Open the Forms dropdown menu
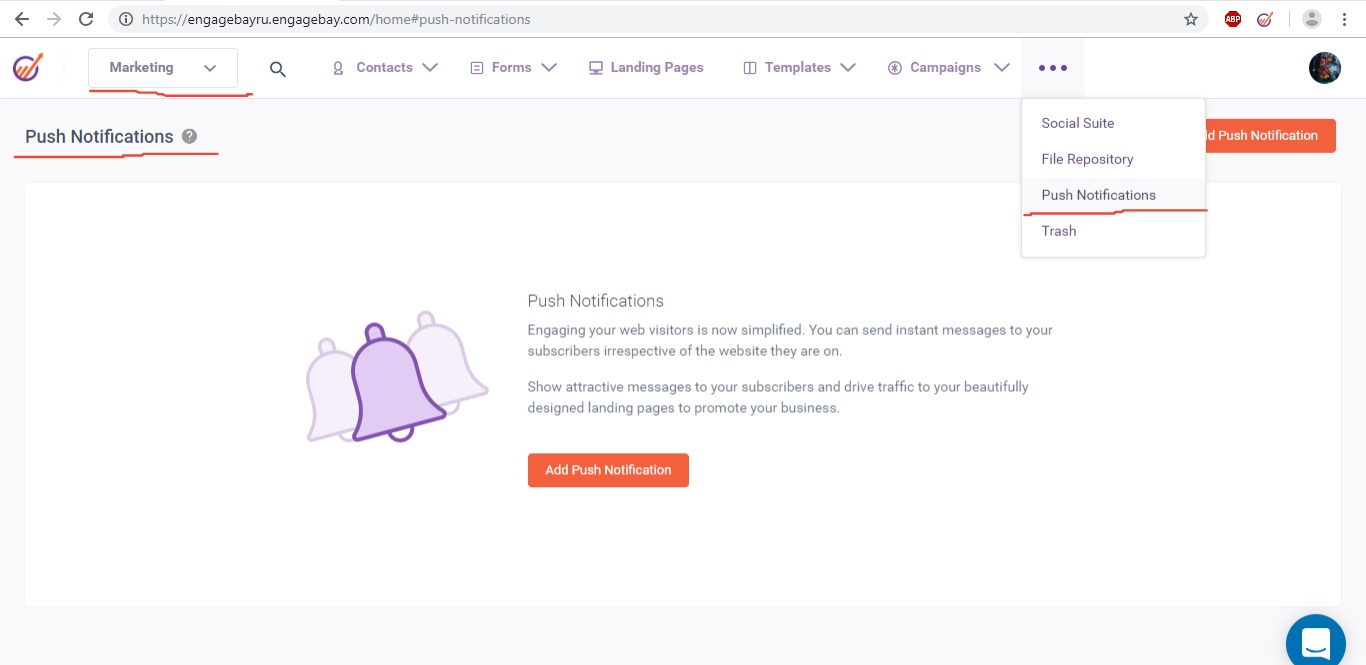The image size is (1366, 665). pyautogui.click(x=513, y=68)
